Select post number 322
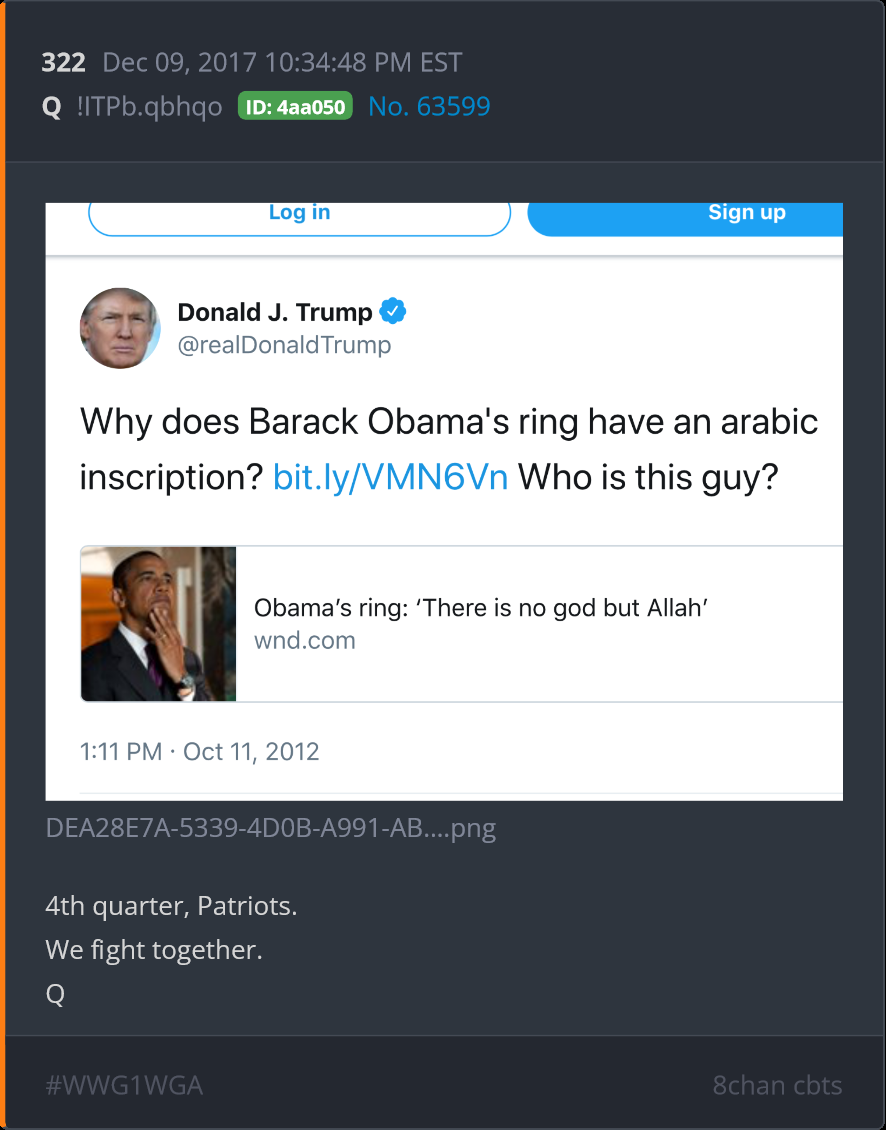 point(63,63)
